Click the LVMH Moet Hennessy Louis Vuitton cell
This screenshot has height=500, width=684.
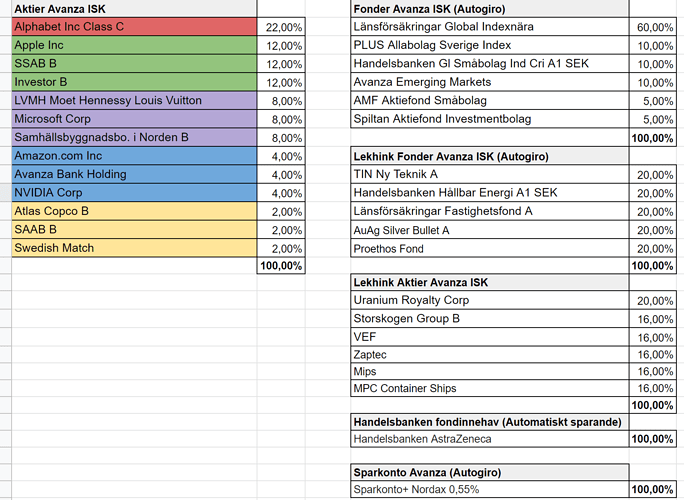133,100
